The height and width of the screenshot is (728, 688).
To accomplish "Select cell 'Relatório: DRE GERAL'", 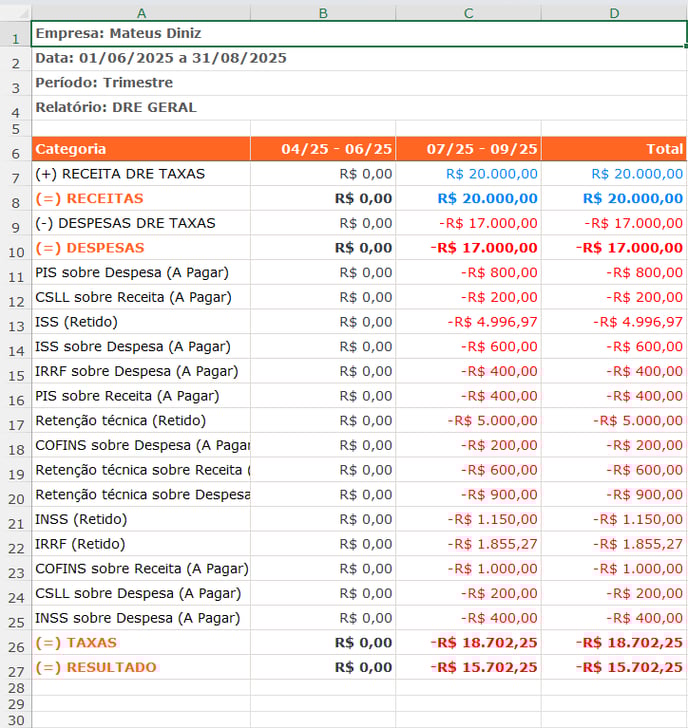I will click(359, 108).
